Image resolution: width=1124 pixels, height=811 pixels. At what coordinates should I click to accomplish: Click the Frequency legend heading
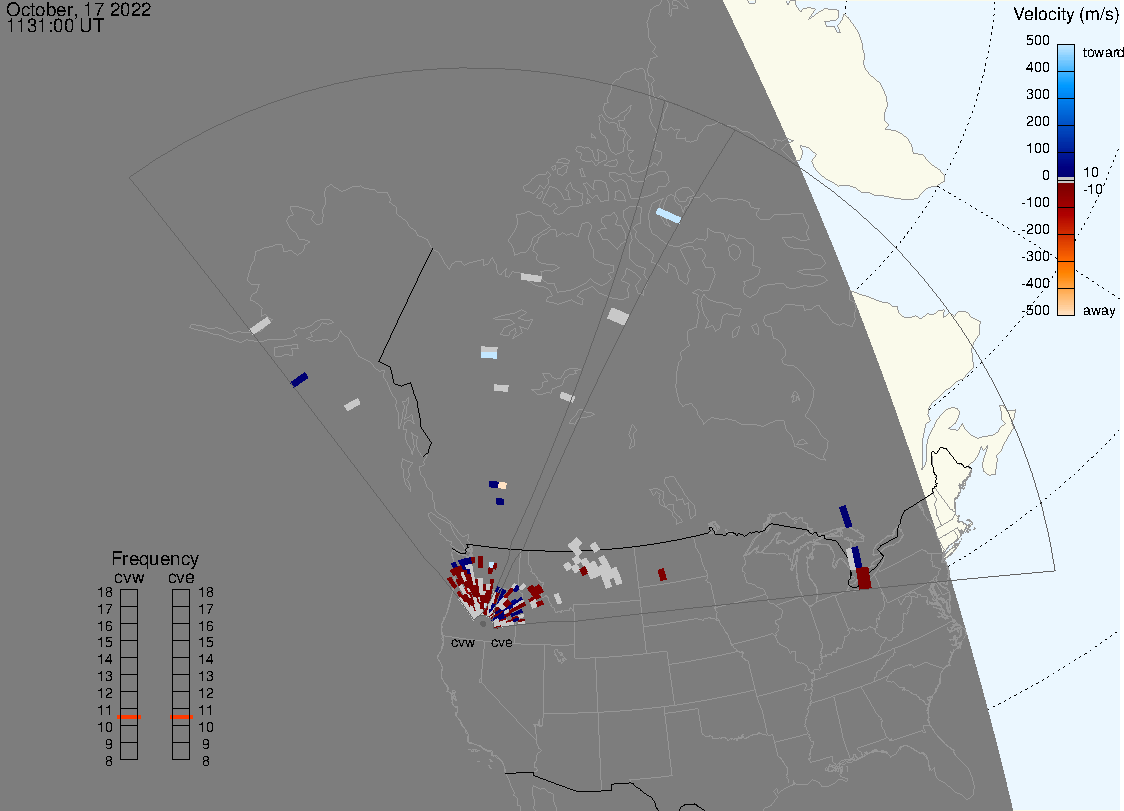pyautogui.click(x=154, y=559)
